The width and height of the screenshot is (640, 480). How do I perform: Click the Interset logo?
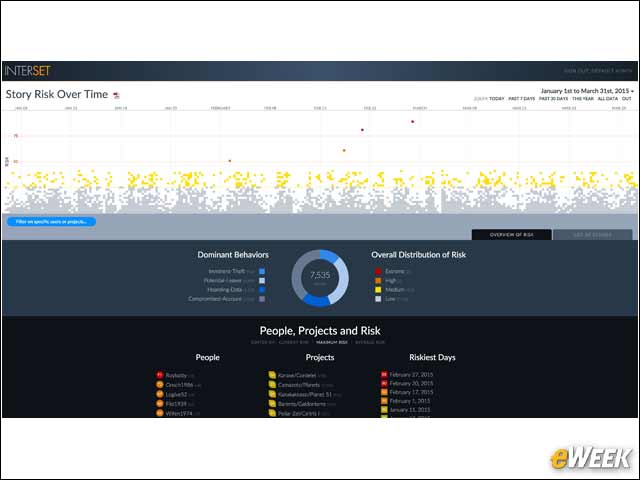[27, 71]
